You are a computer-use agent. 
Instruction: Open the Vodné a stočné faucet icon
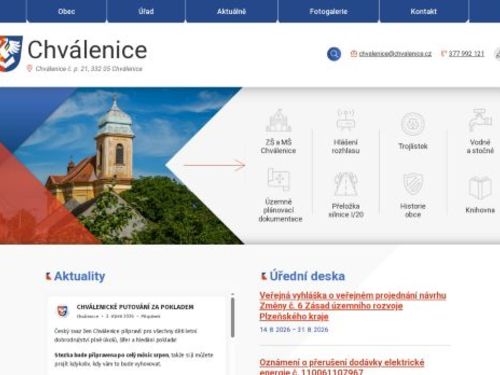point(480,120)
